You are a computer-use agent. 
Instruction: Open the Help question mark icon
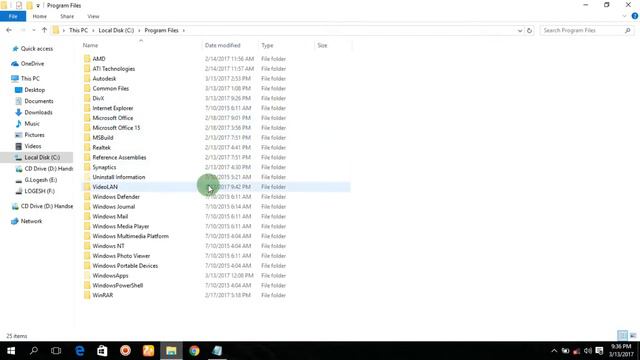click(x=635, y=16)
